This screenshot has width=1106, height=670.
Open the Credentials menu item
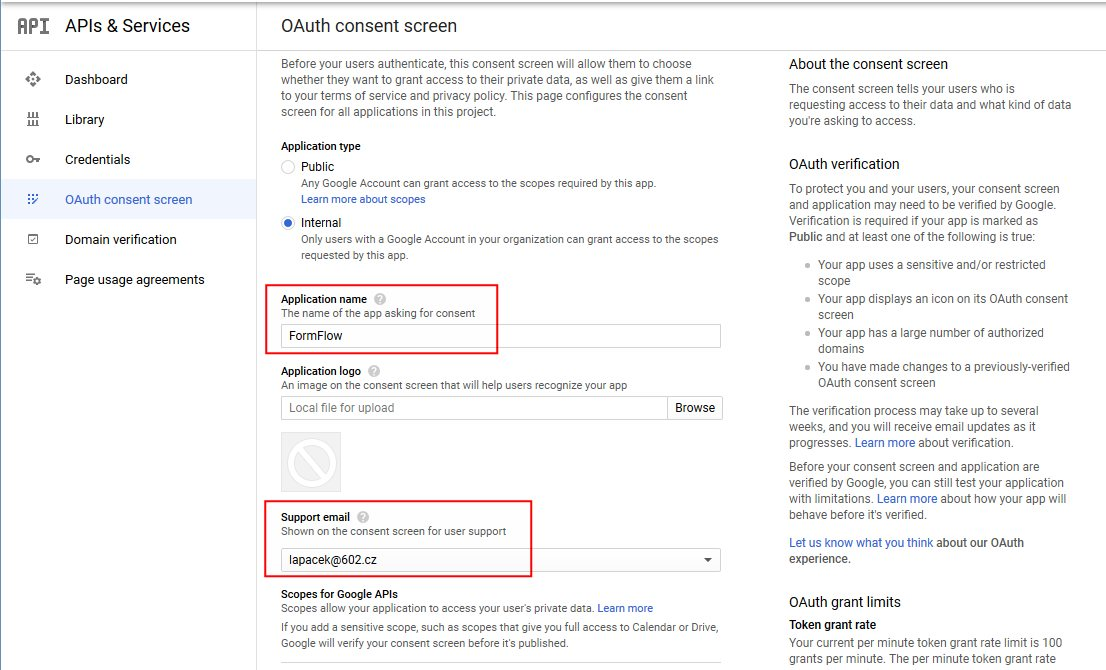[x=97, y=159]
